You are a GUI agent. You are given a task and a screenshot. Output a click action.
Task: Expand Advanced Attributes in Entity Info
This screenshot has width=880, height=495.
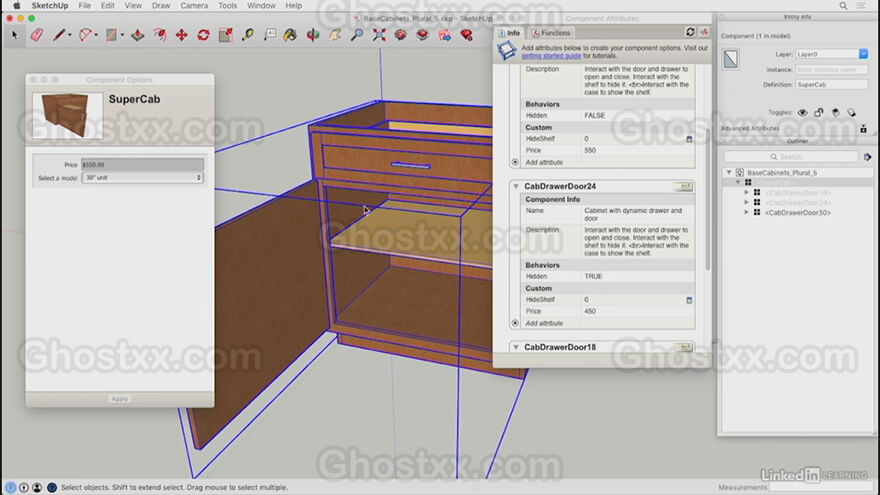tap(863, 129)
